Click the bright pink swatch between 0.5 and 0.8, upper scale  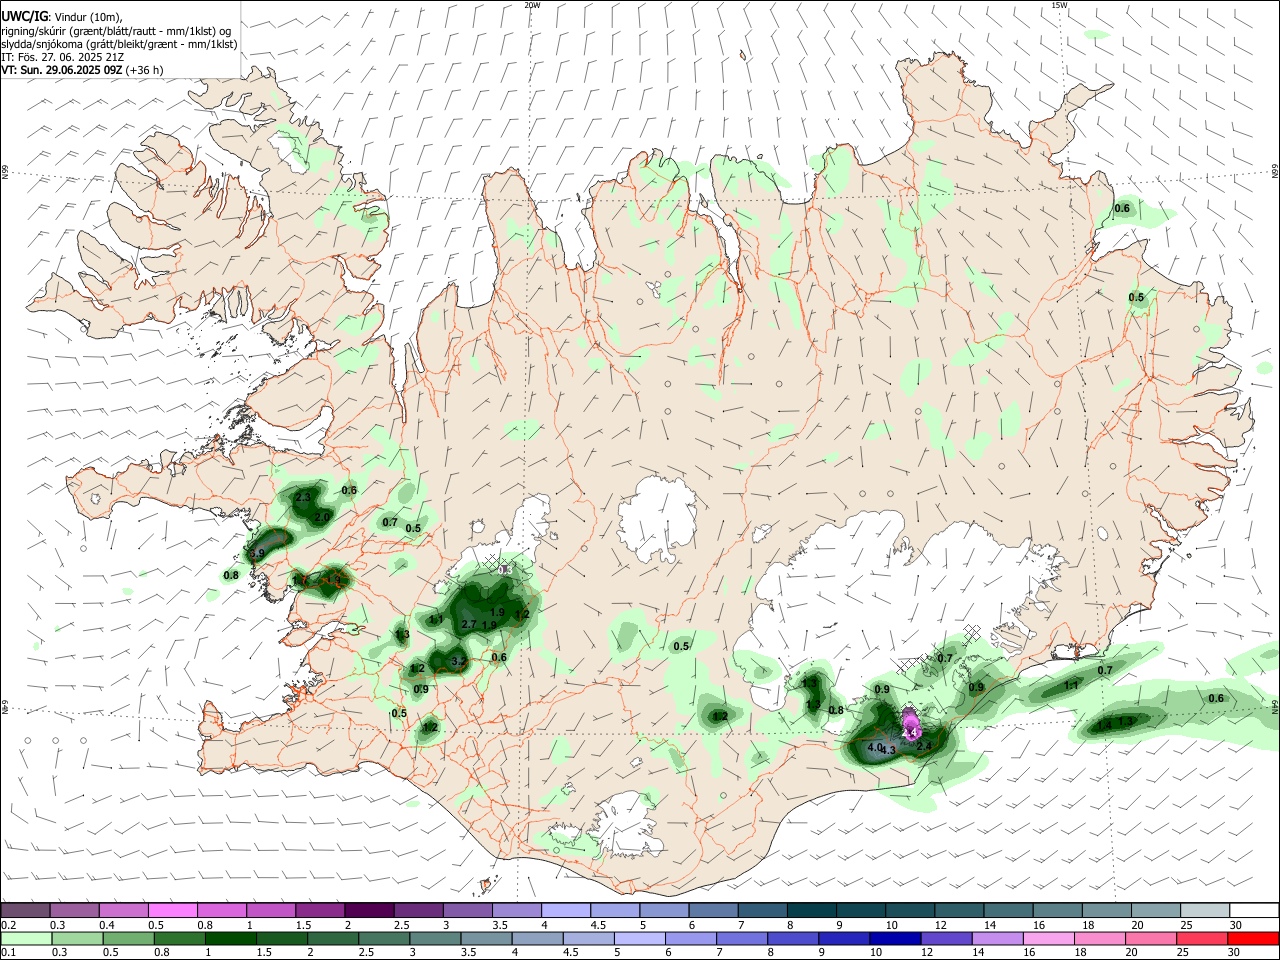[x=172, y=910]
